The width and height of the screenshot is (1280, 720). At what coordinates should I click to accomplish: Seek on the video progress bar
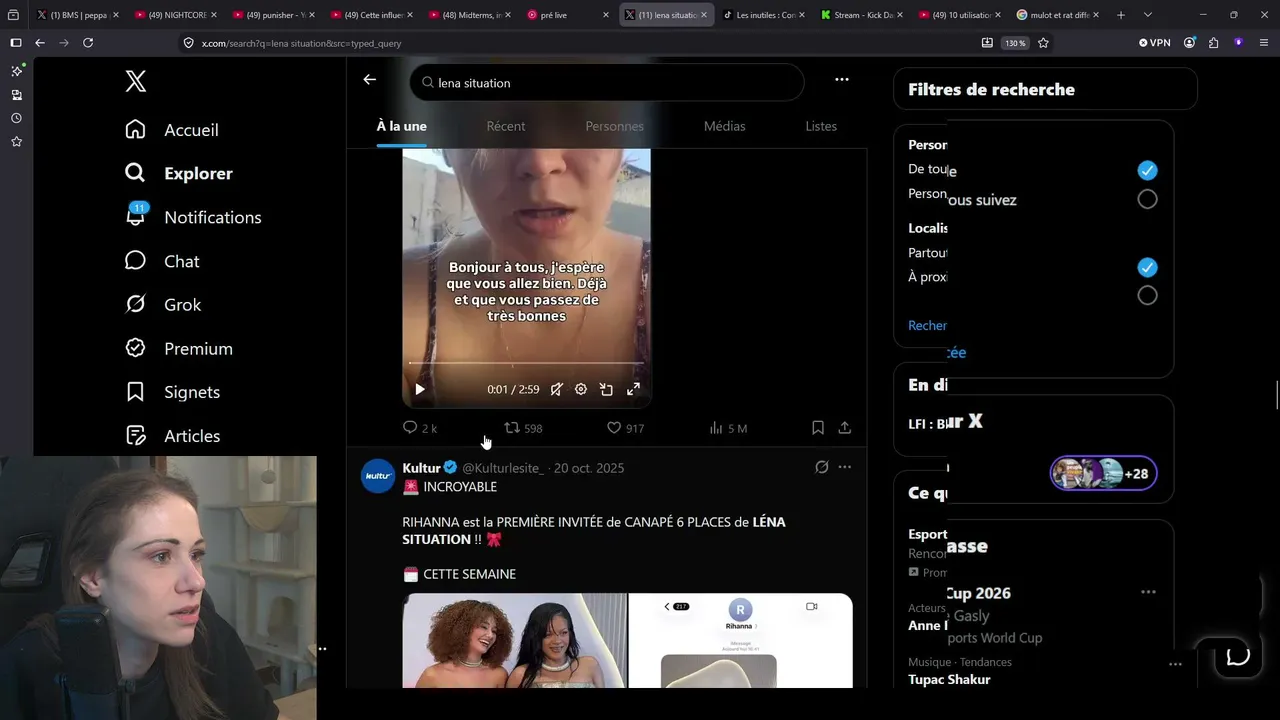526,363
